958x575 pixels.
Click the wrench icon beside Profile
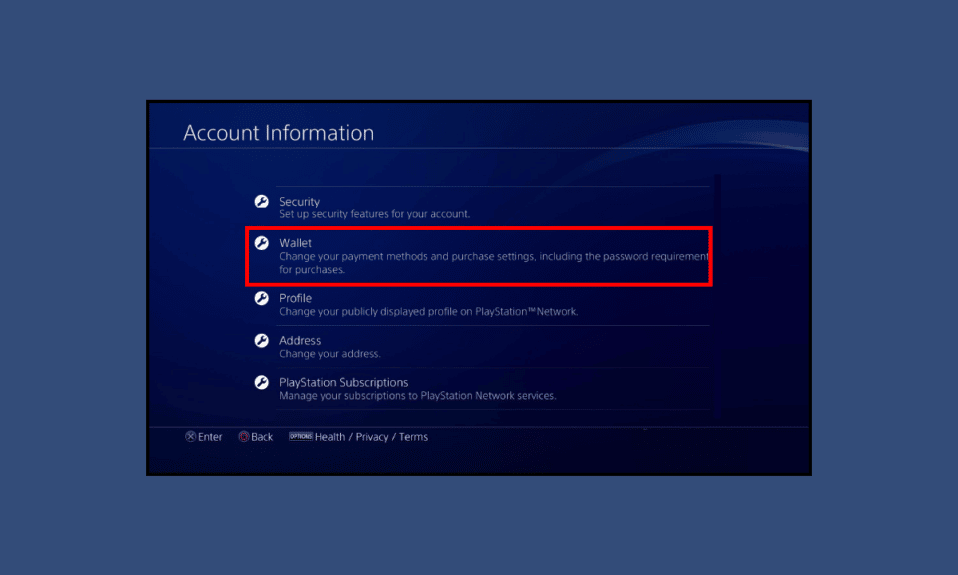pyautogui.click(x=261, y=298)
